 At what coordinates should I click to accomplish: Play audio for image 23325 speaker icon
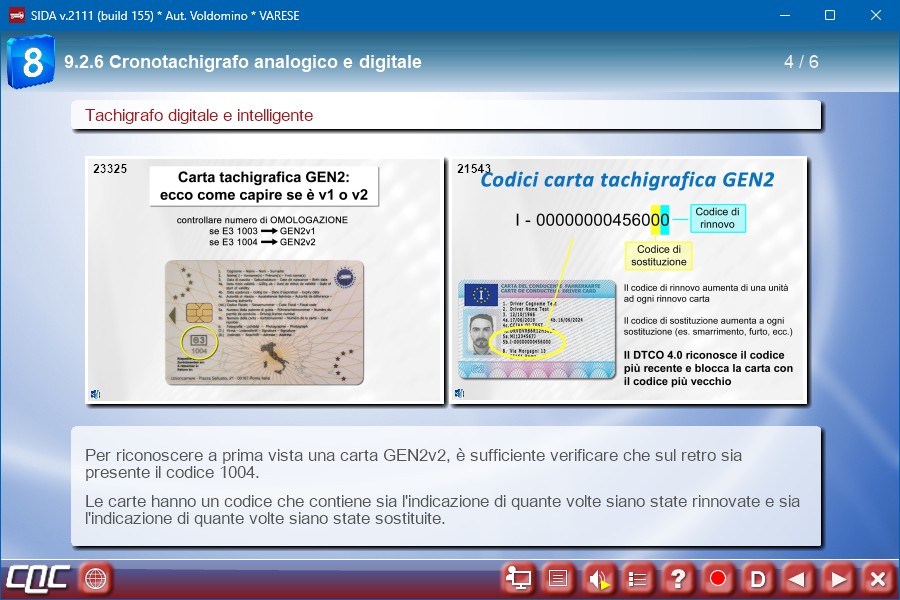click(96, 394)
